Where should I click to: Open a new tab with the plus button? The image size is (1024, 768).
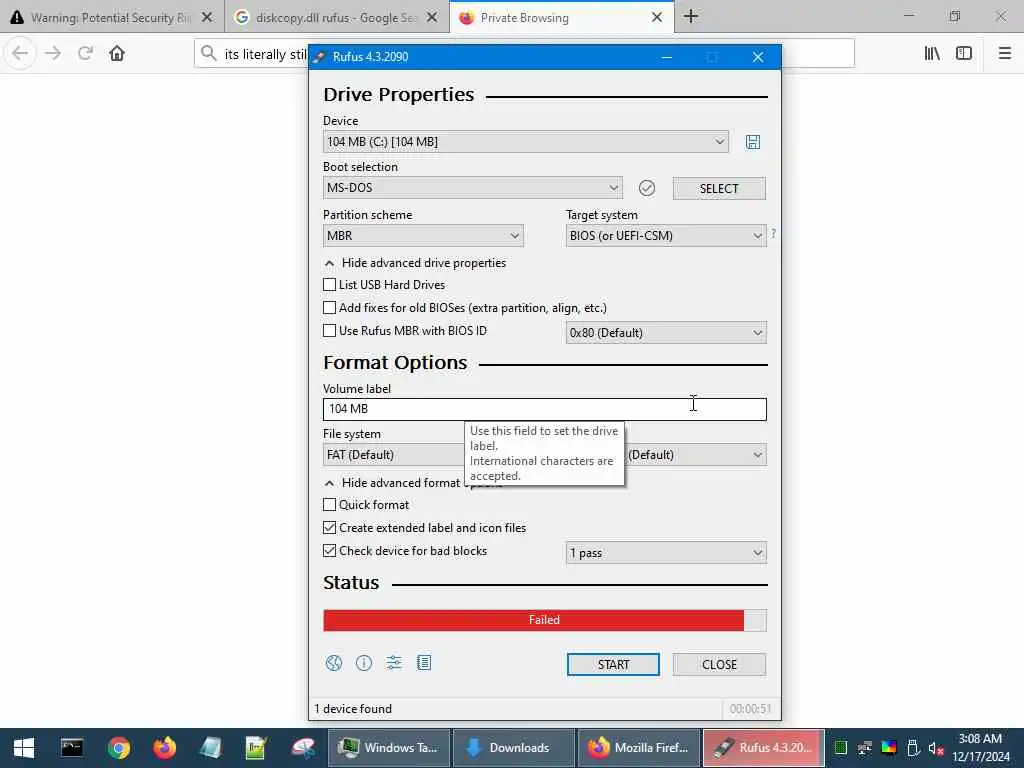691,17
